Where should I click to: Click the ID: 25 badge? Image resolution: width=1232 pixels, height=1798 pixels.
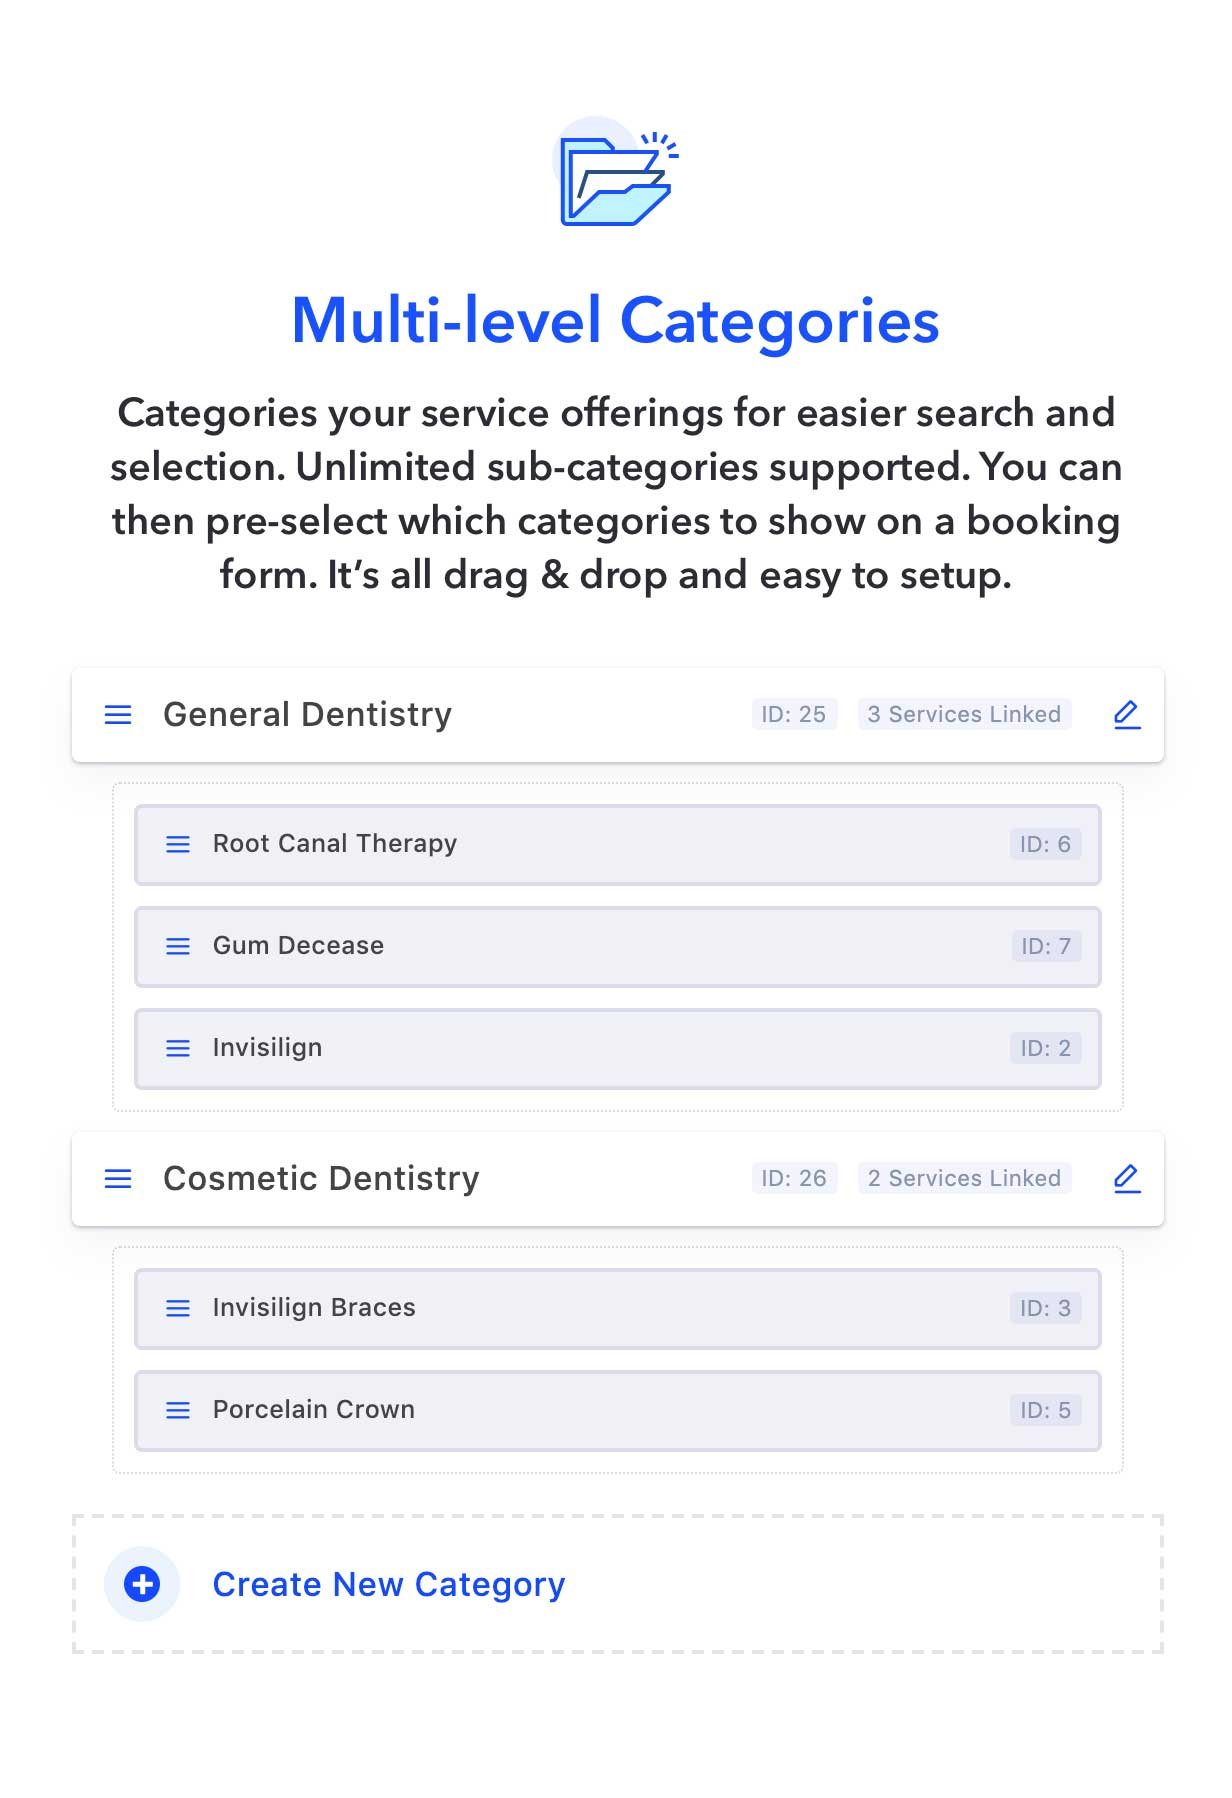point(794,714)
